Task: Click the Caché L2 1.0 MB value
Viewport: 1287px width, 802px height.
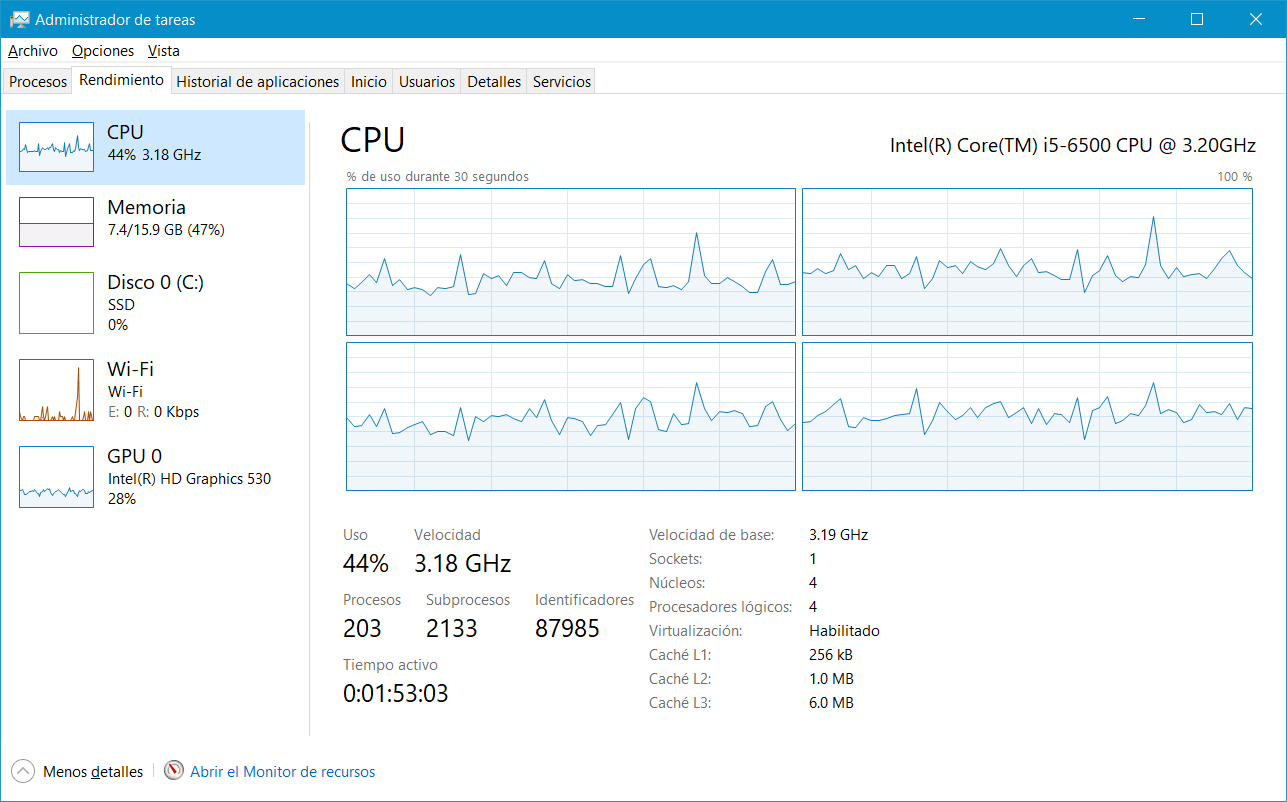Action: pyautogui.click(x=831, y=679)
